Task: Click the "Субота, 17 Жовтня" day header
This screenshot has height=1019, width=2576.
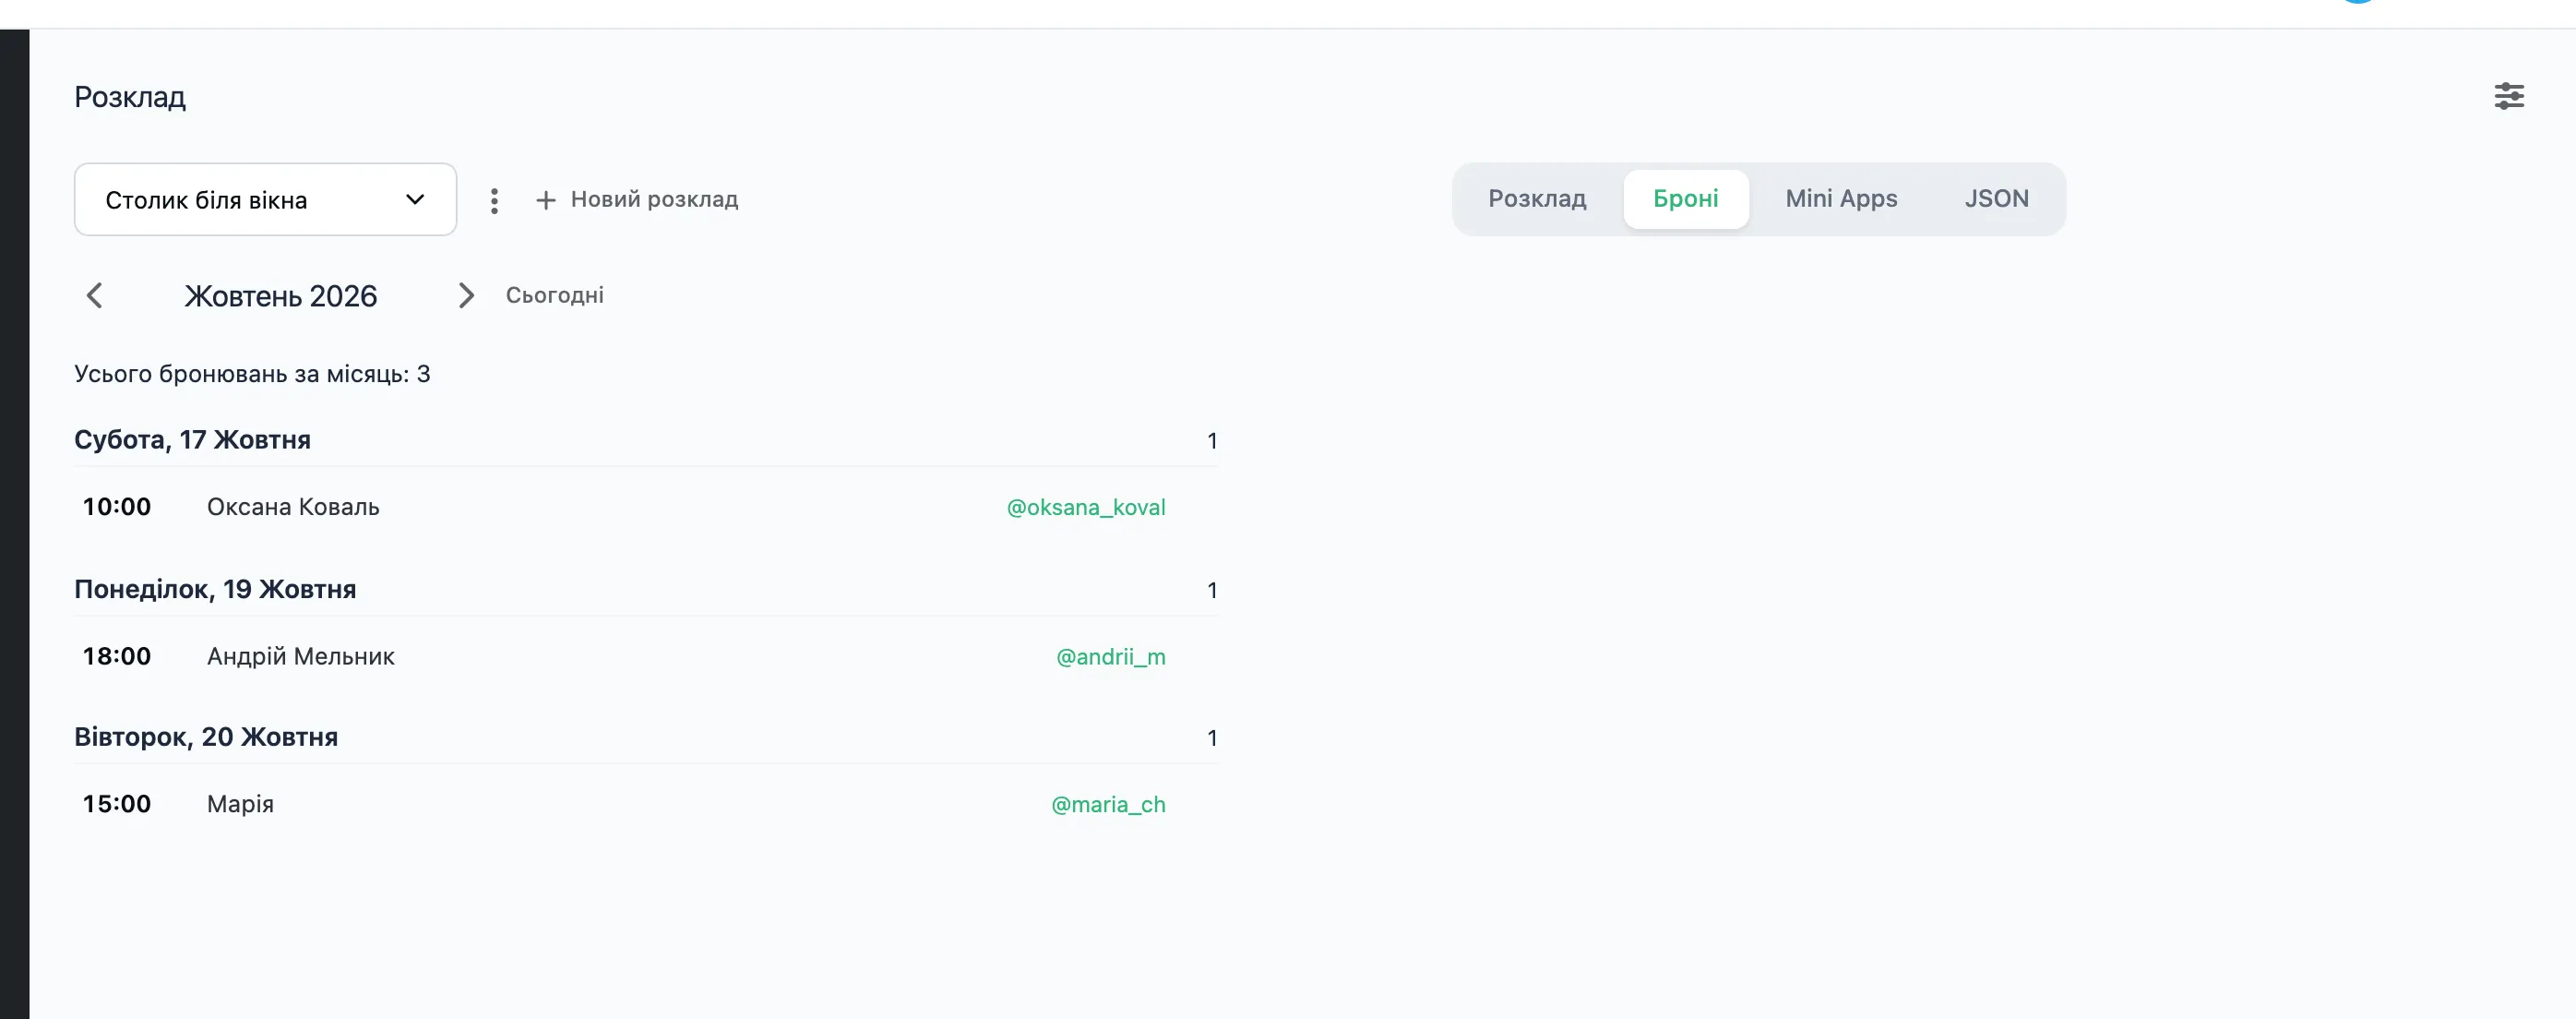Action: point(192,440)
